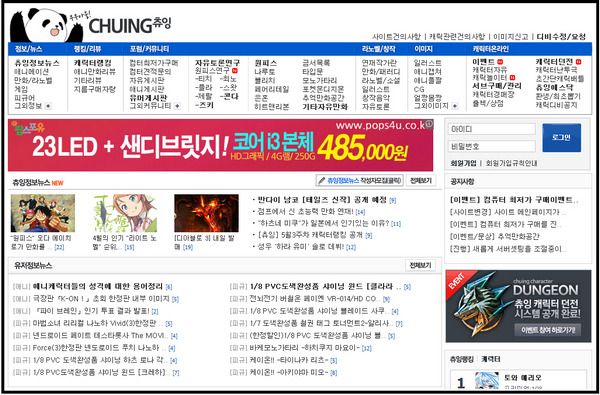Focus the 비밀번호 input field
Image resolution: width=600 pixels, height=395 pixels.
(x=492, y=146)
